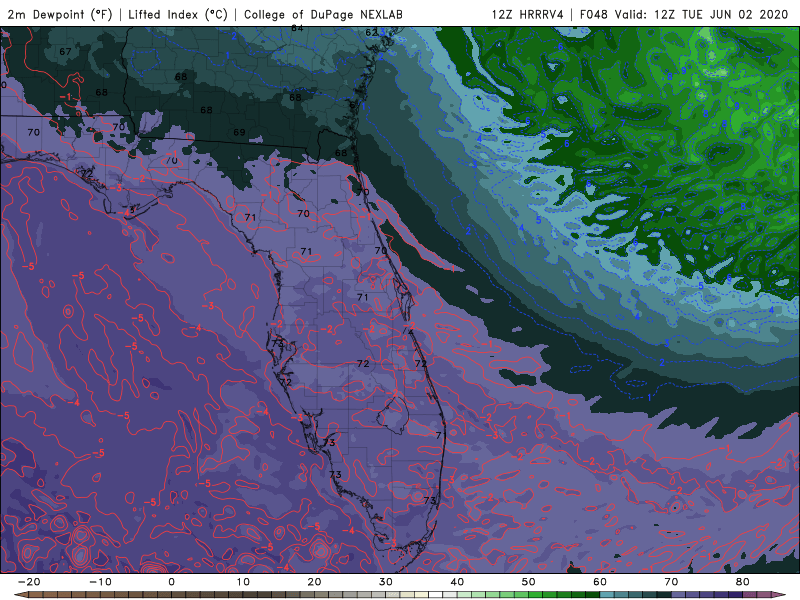Click the '60' colorbar label

[600, 582]
